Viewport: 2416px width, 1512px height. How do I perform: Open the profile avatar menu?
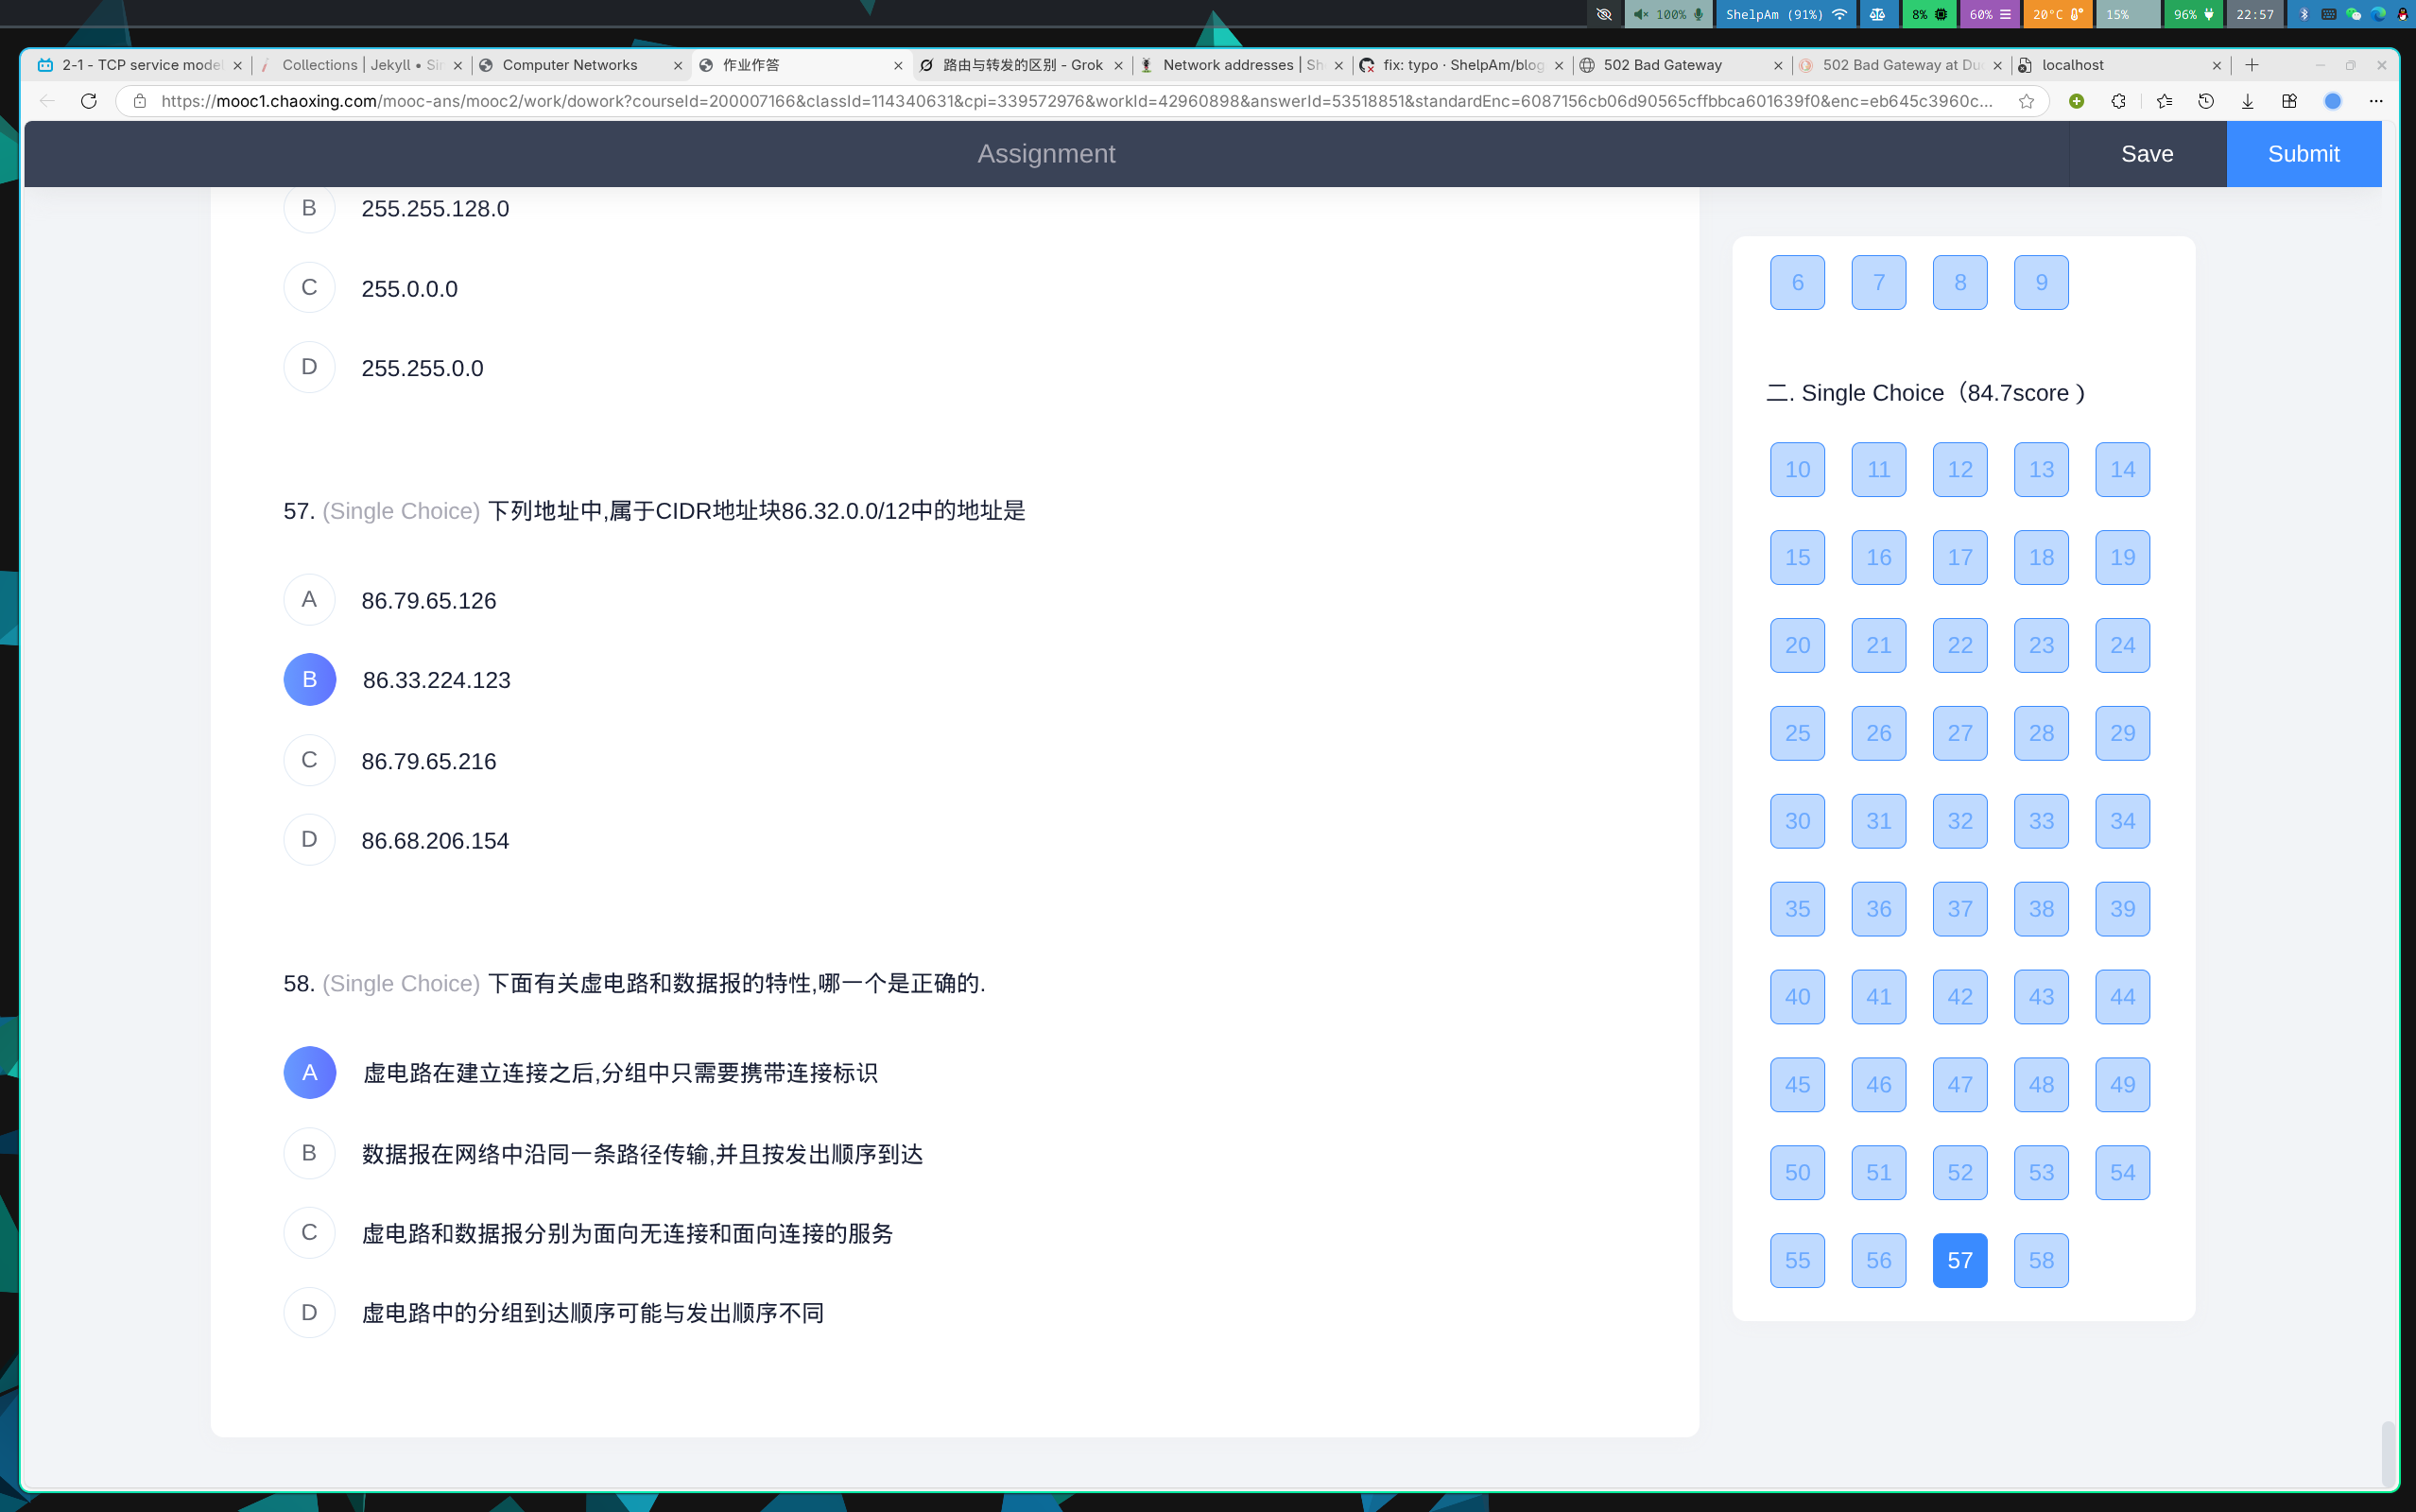click(x=2334, y=101)
